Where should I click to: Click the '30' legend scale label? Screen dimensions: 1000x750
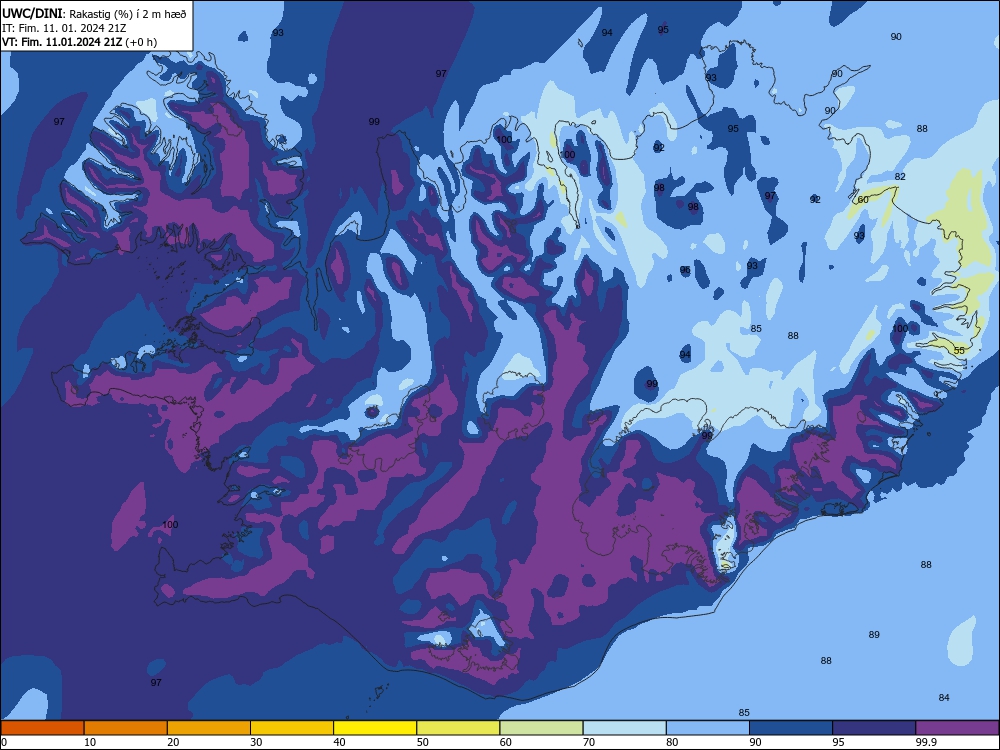pos(256,742)
